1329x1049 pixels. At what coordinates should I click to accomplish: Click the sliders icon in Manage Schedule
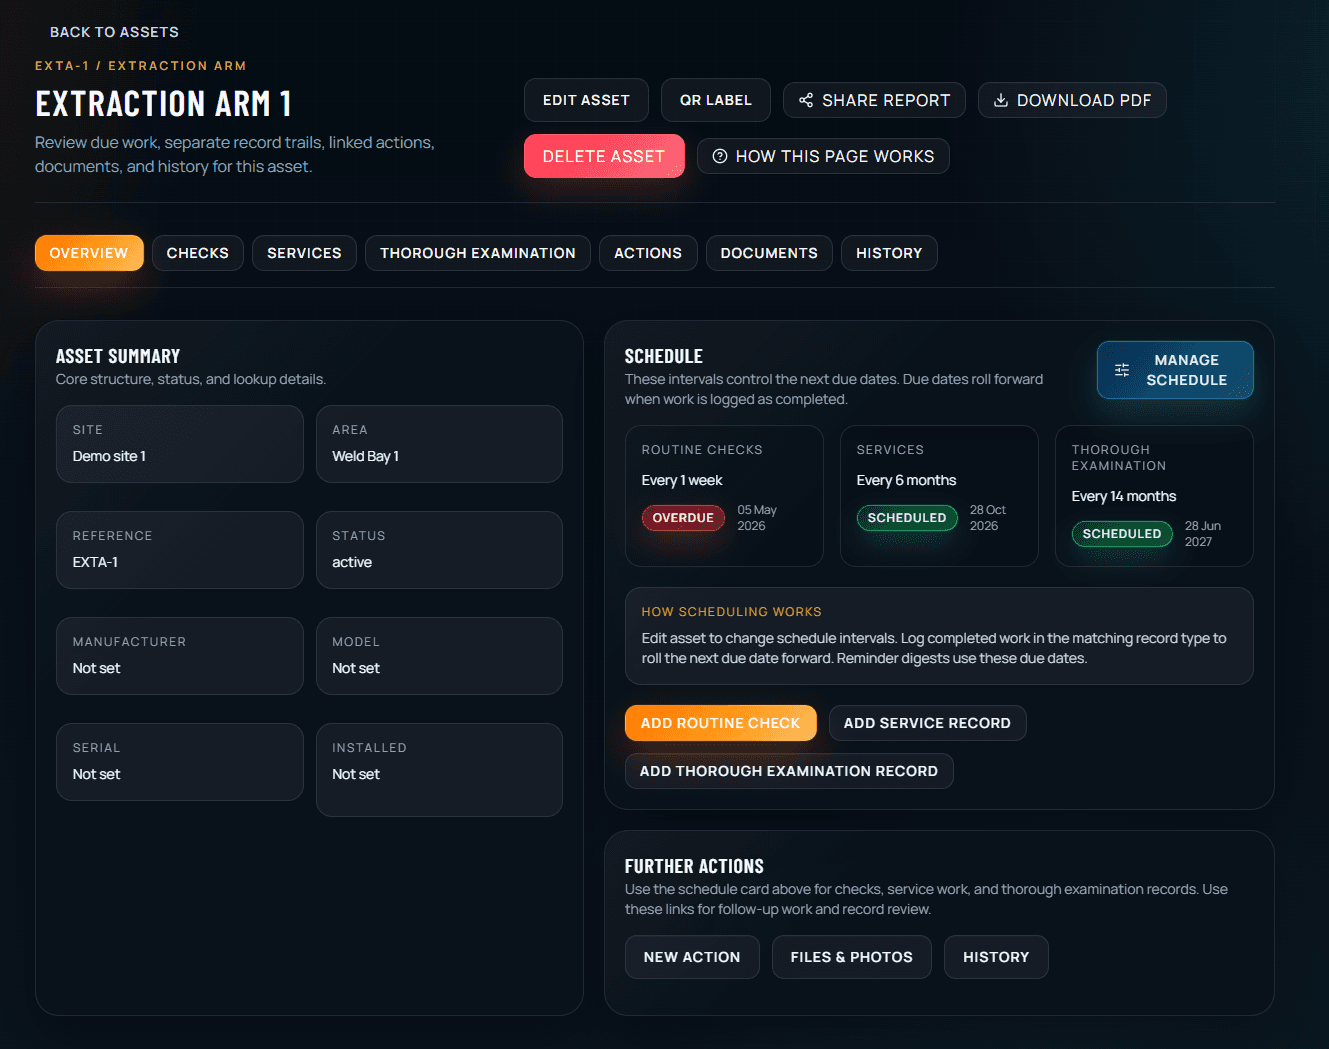[1122, 370]
